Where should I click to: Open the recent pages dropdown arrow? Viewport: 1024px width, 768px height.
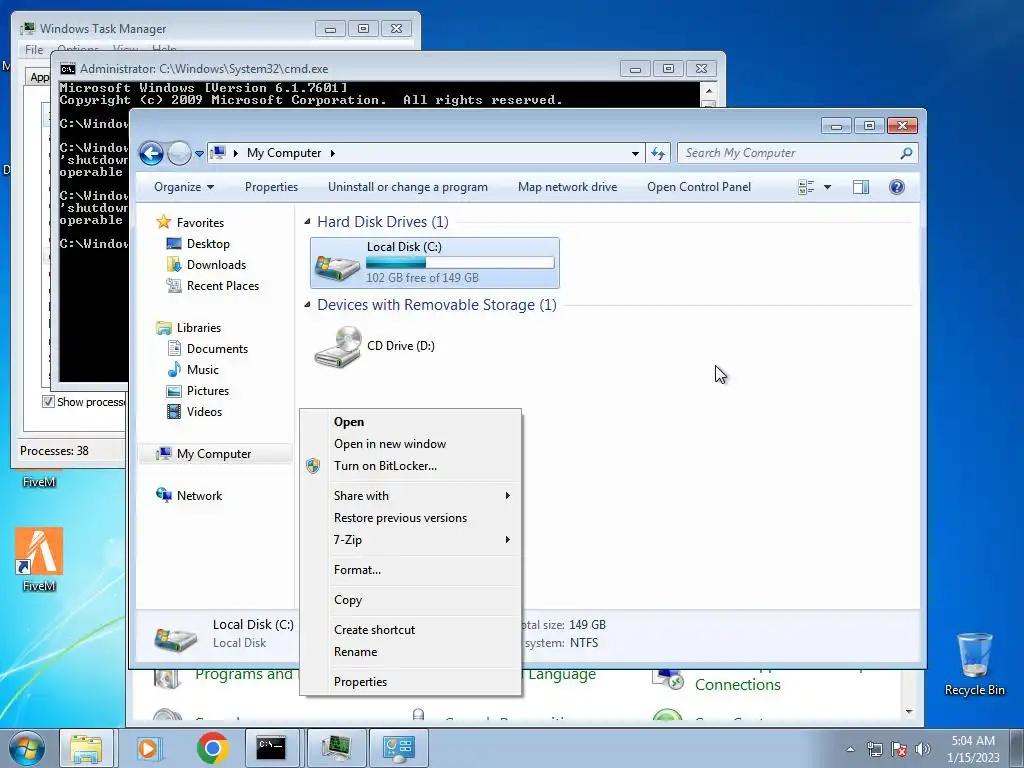coord(199,154)
